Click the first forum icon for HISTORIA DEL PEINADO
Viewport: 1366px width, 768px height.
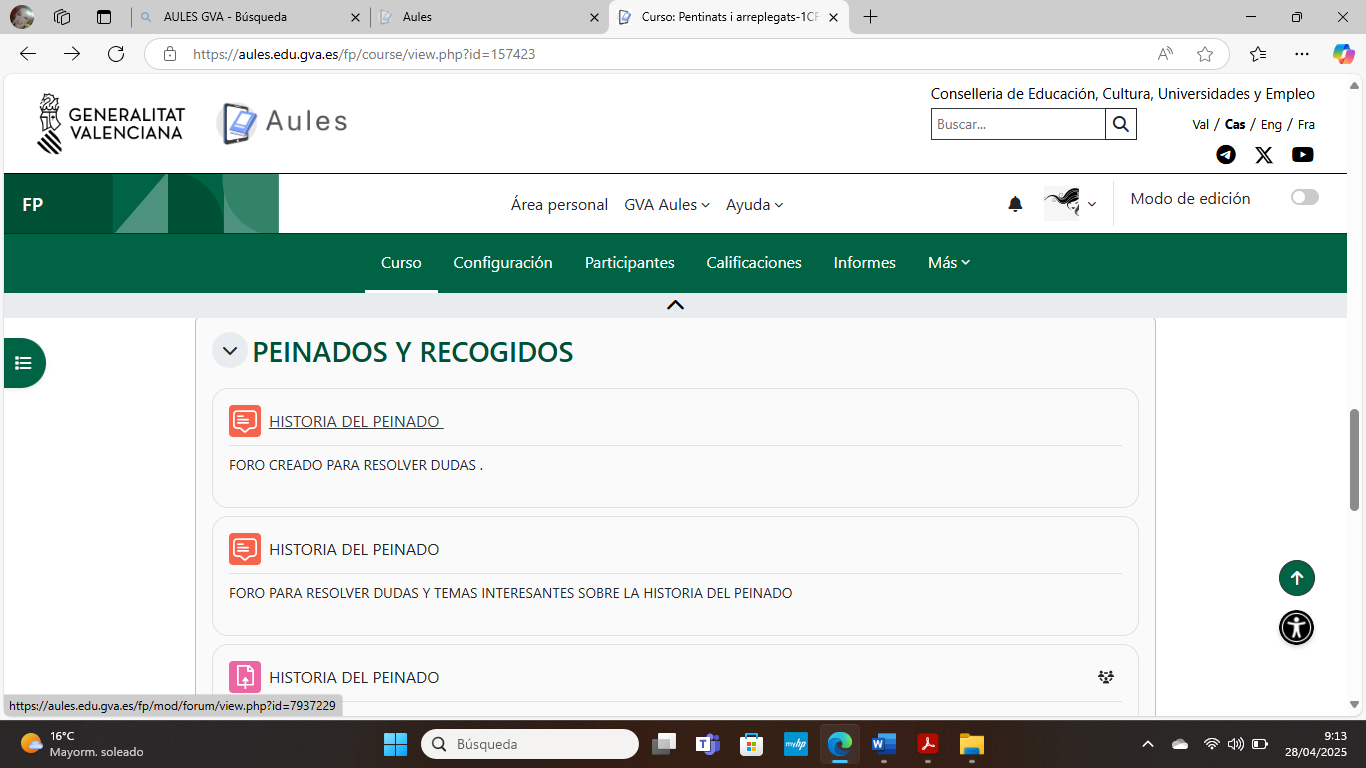pyautogui.click(x=245, y=421)
